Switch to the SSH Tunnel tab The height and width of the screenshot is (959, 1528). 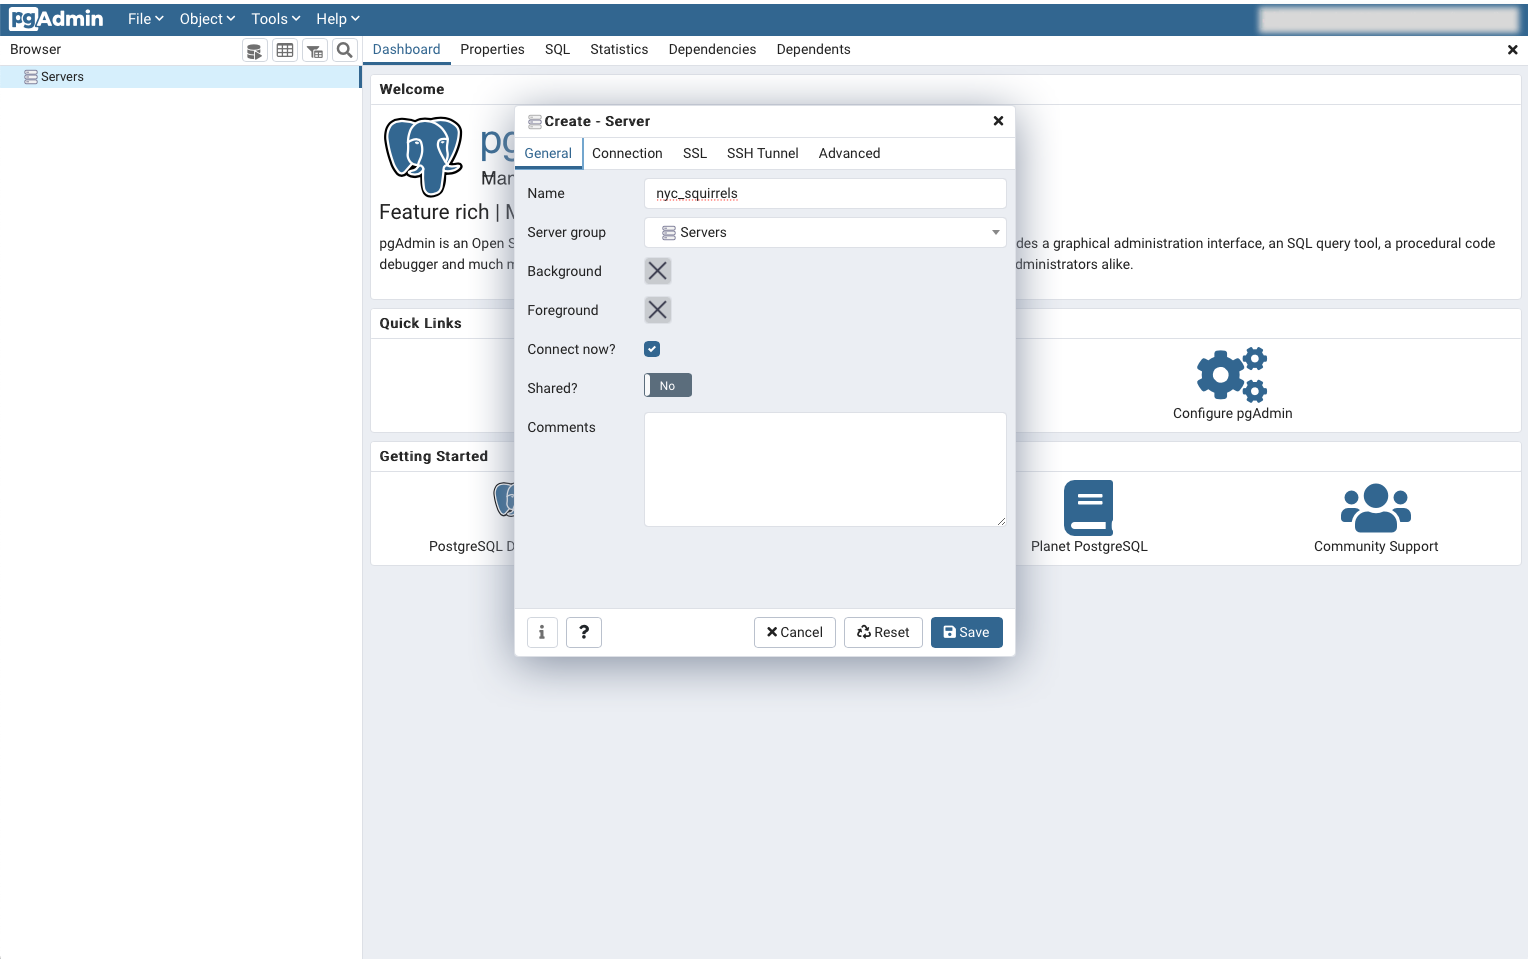pyautogui.click(x=763, y=153)
